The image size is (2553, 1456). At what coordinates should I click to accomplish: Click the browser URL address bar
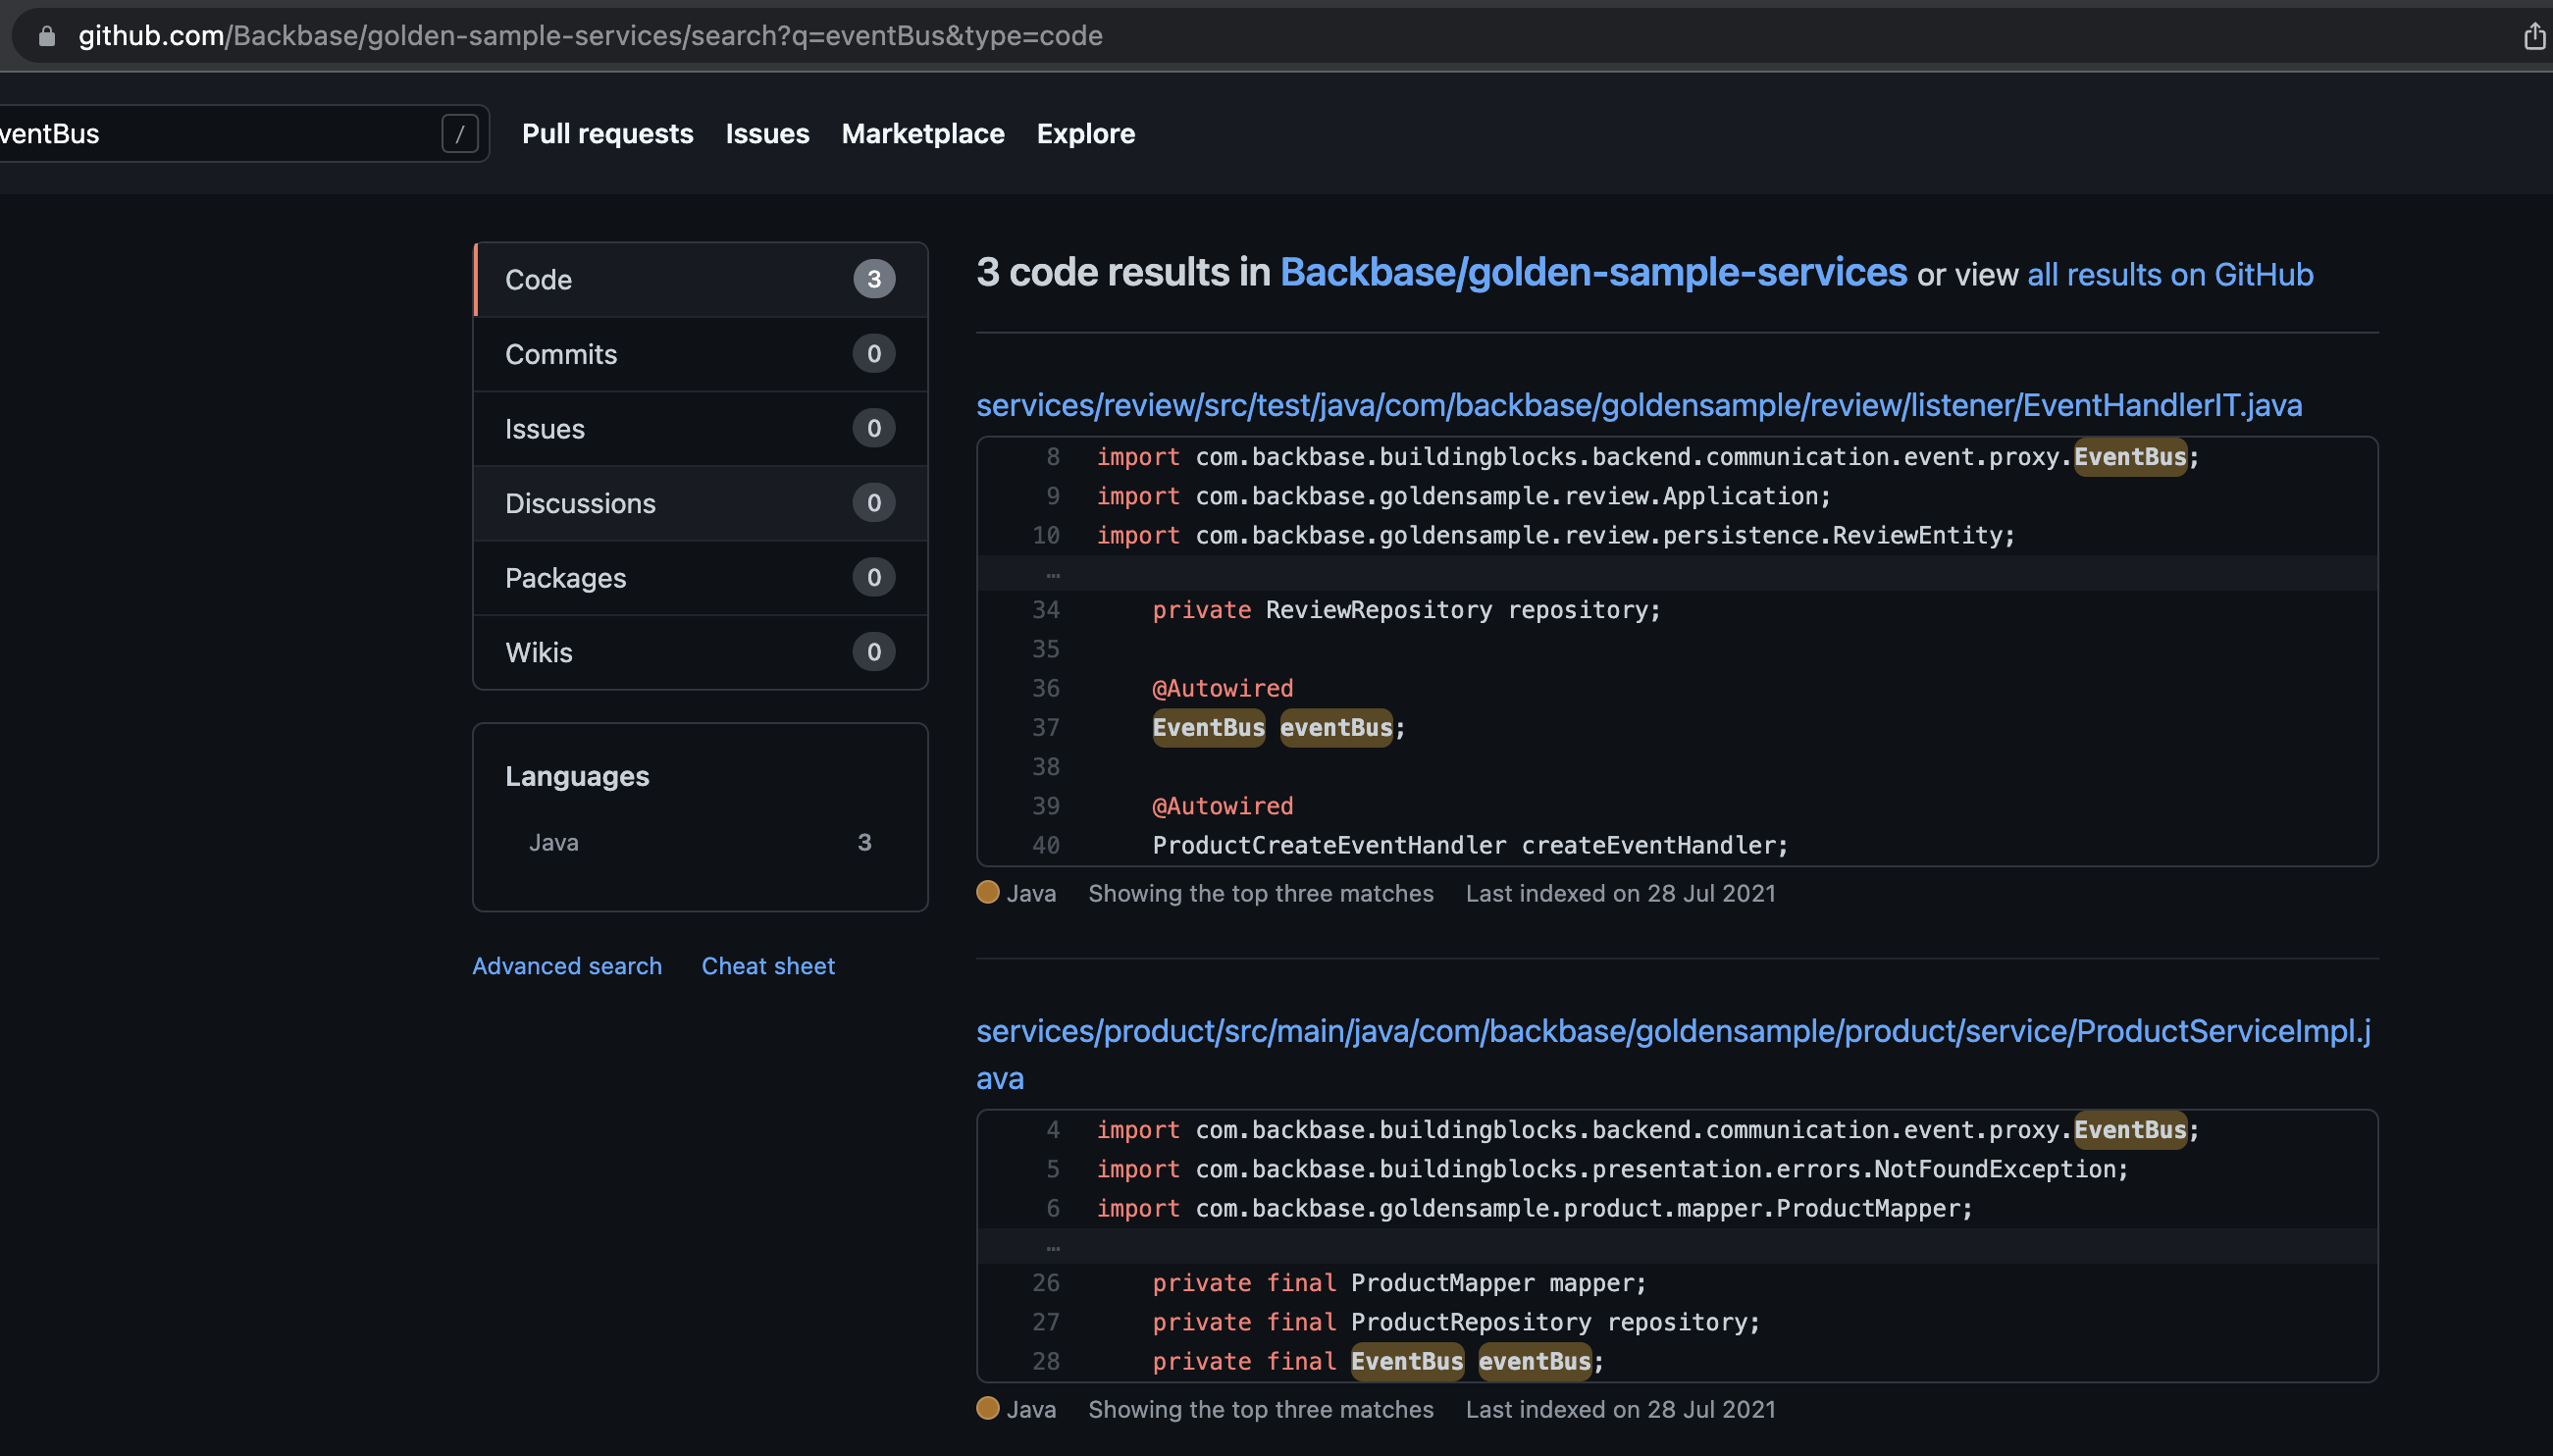[x=1260, y=36]
